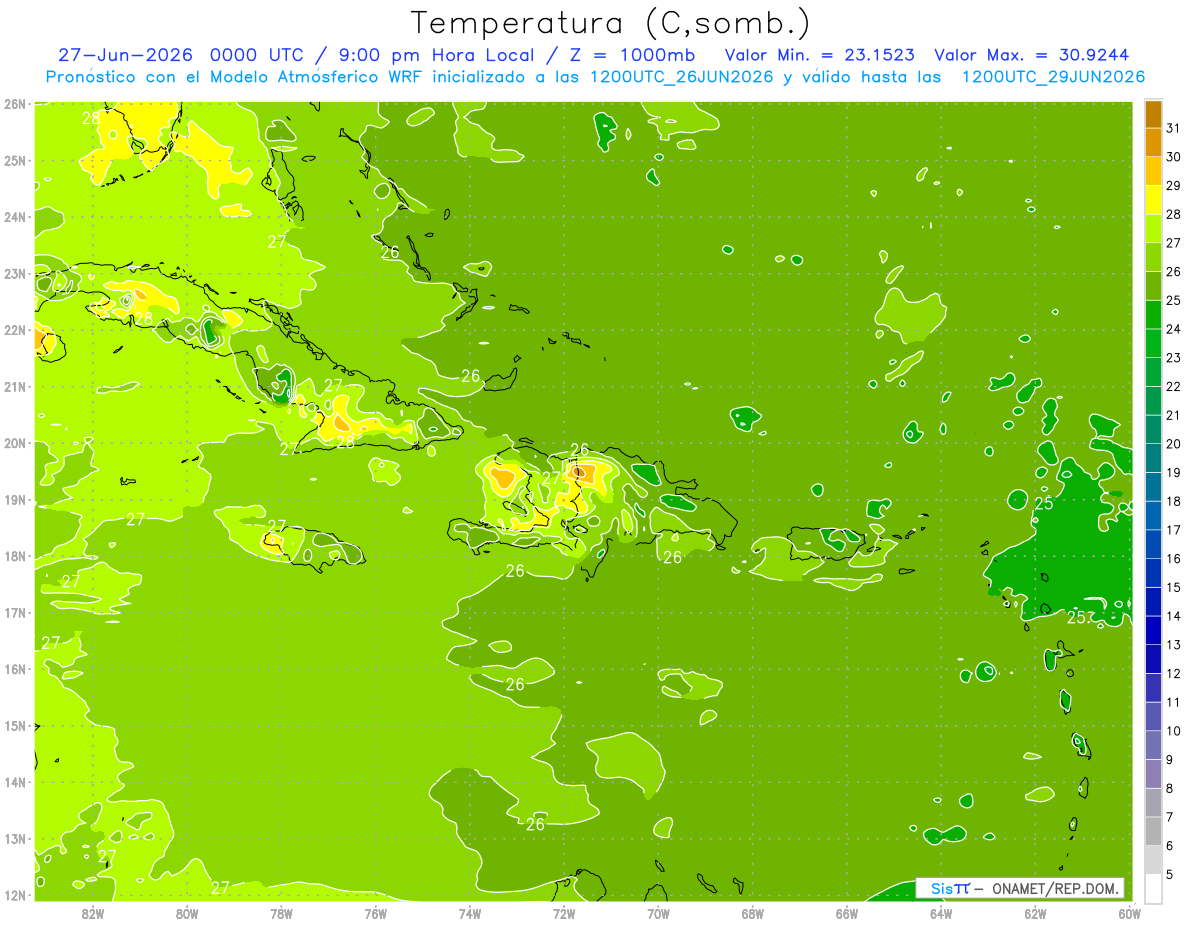Click the colorbar label '5'
The height and width of the screenshot is (927, 1200).
1170,875
